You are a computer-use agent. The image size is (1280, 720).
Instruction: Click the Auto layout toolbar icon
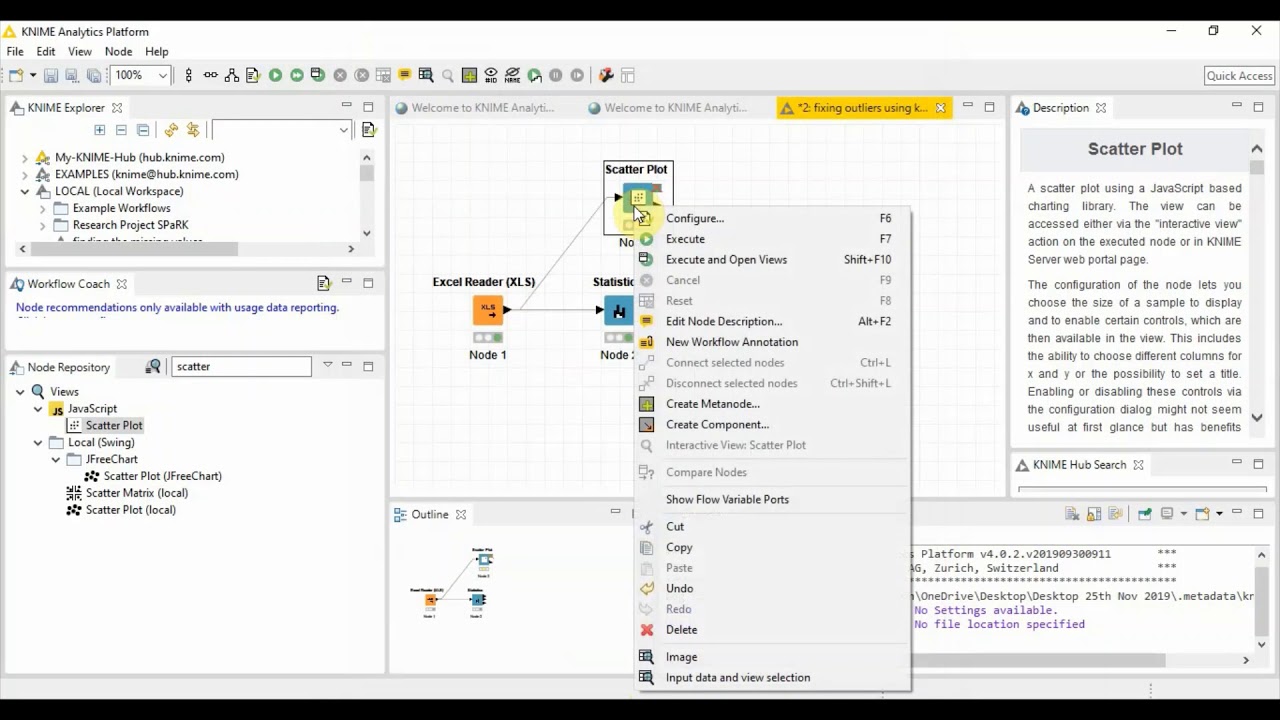(x=231, y=75)
